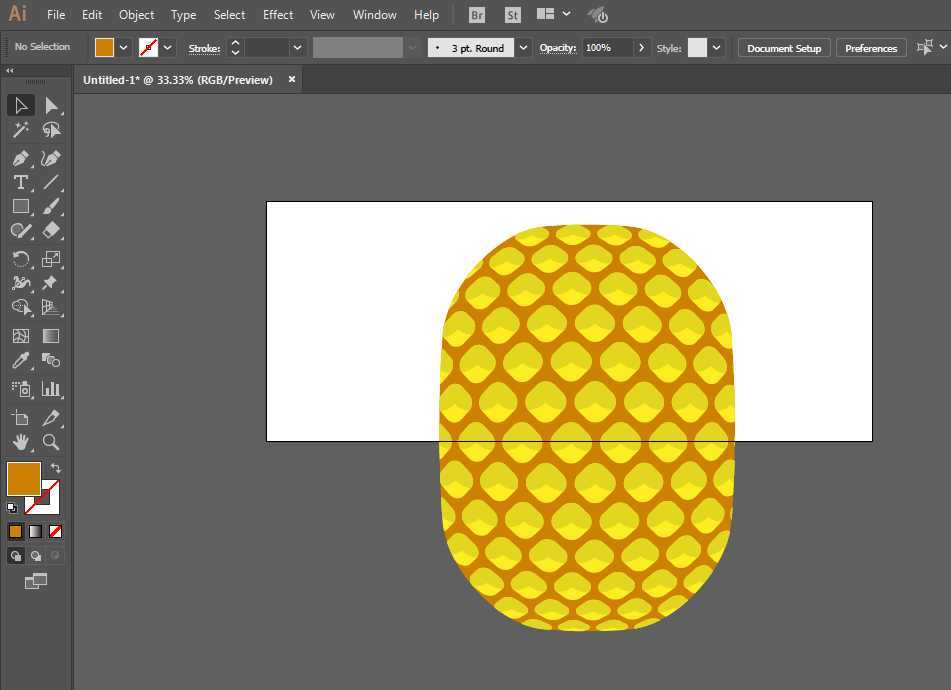
Task: Set paint mode to None
Action: pos(56,531)
